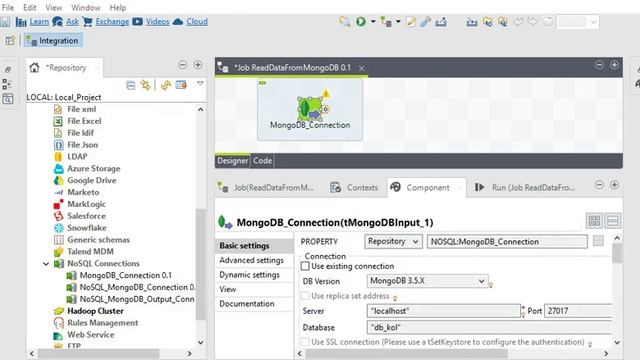640x360 pixels.
Task: Switch to the Designer tab
Action: click(x=232, y=161)
